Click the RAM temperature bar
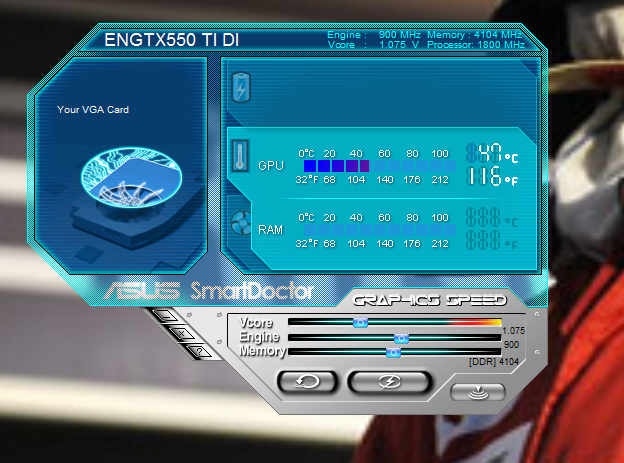This screenshot has width=624, height=463. [x=380, y=230]
